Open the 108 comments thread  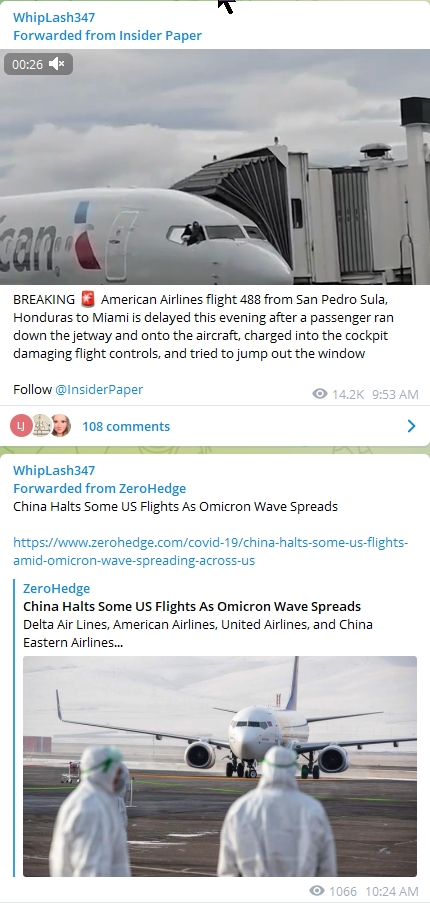click(126, 426)
